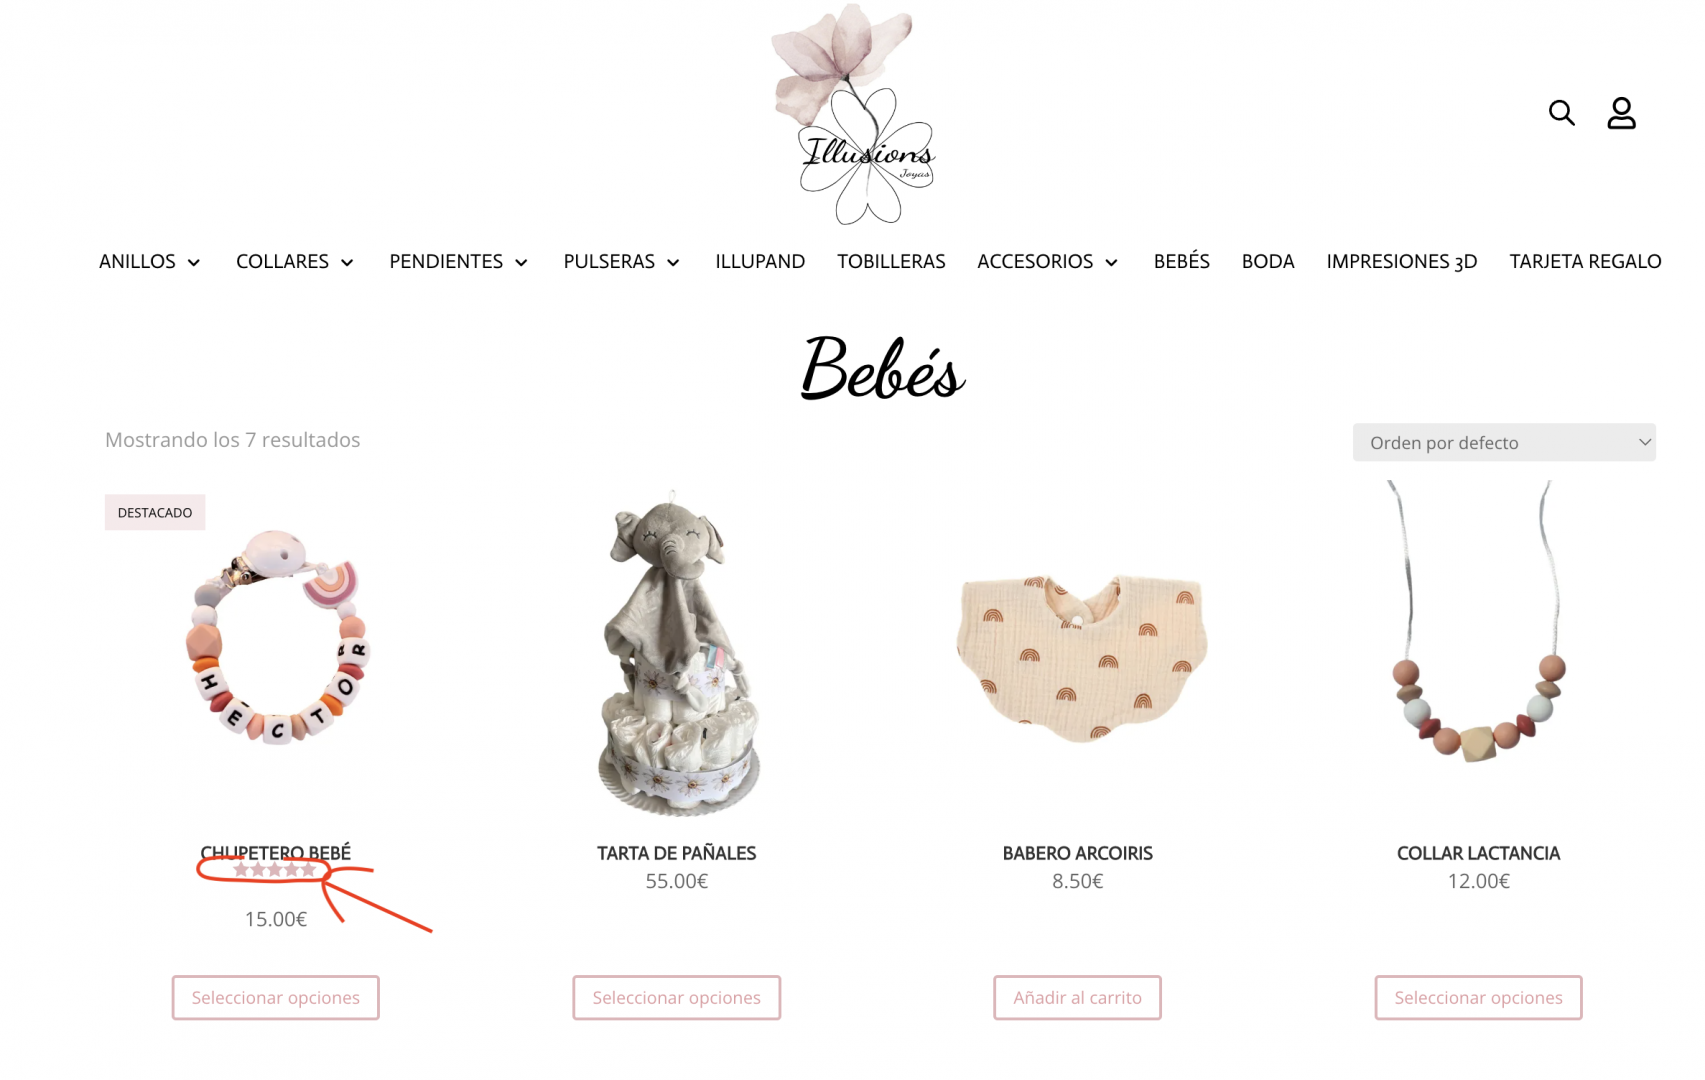Go to the BEBÉS menu item
This screenshot has width=1705, height=1080.
[x=1181, y=261]
